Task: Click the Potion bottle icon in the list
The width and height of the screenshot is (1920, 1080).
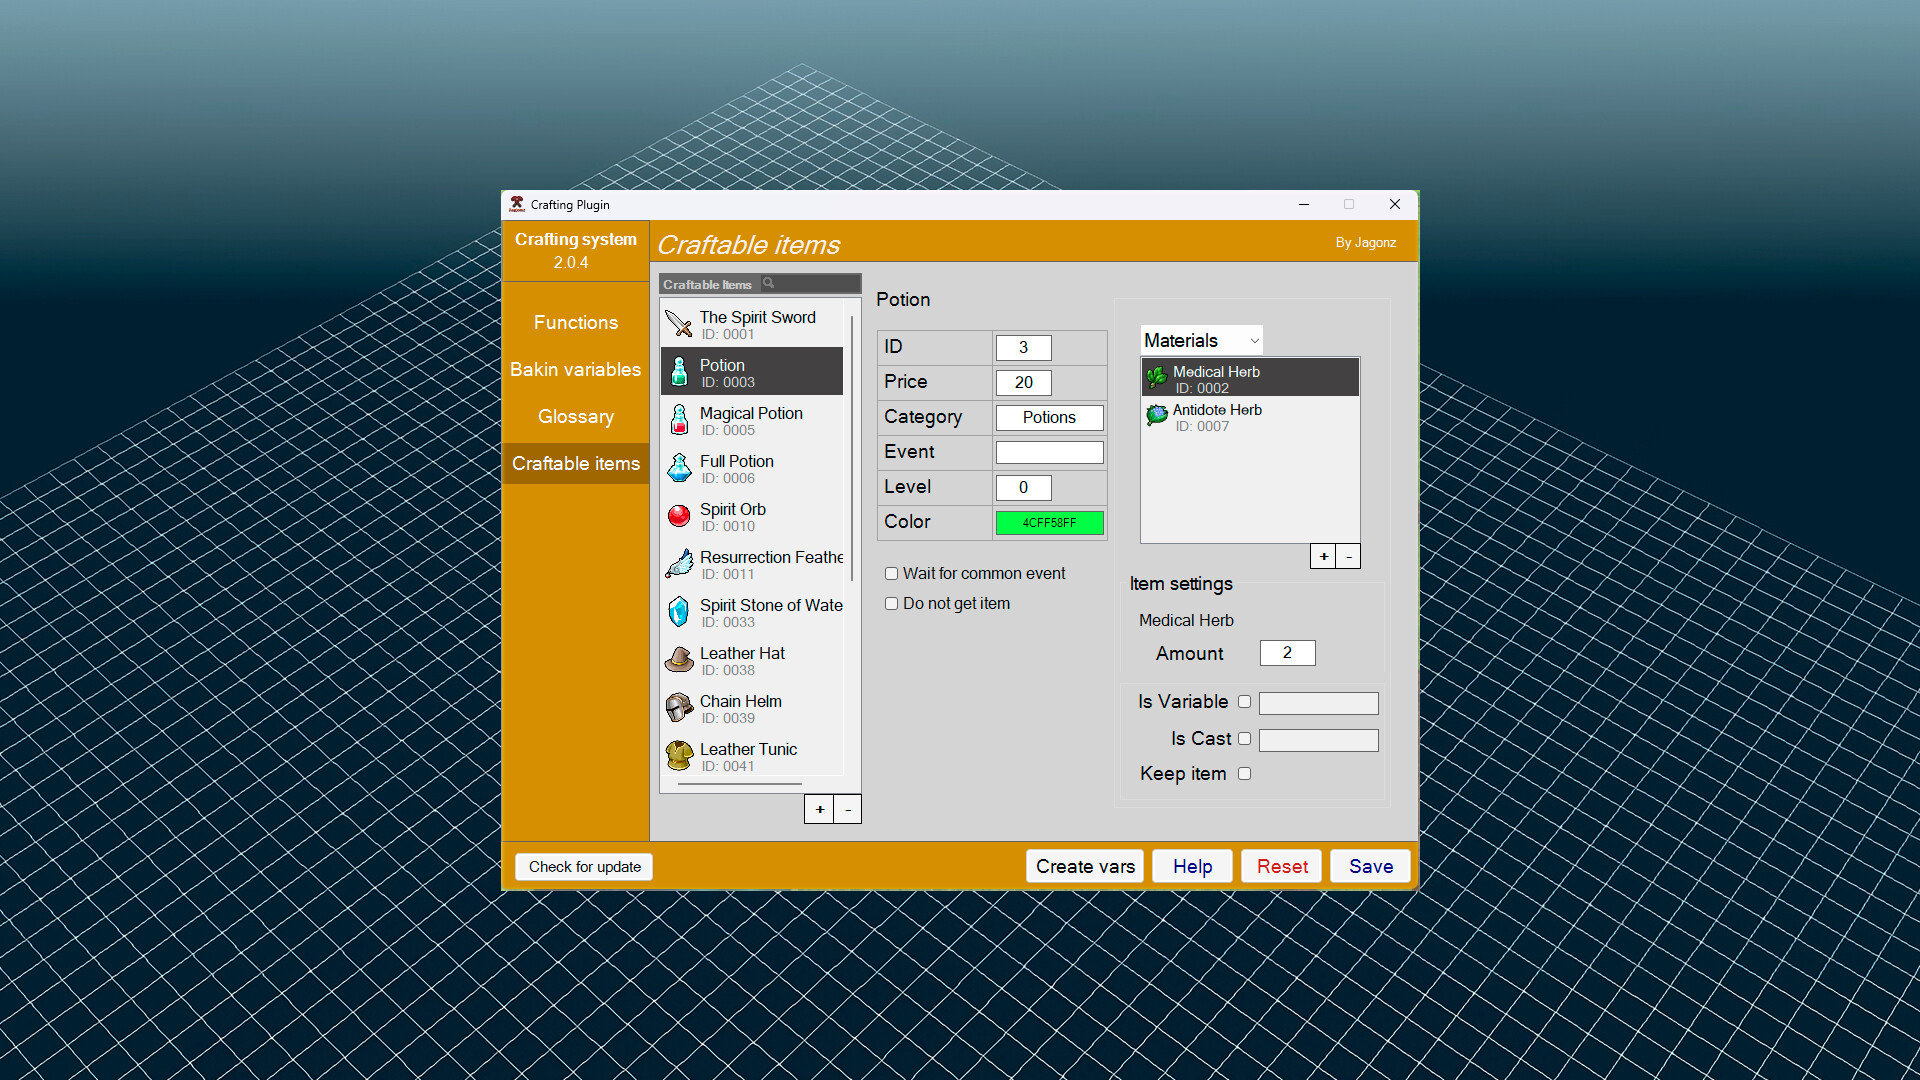Action: [679, 370]
